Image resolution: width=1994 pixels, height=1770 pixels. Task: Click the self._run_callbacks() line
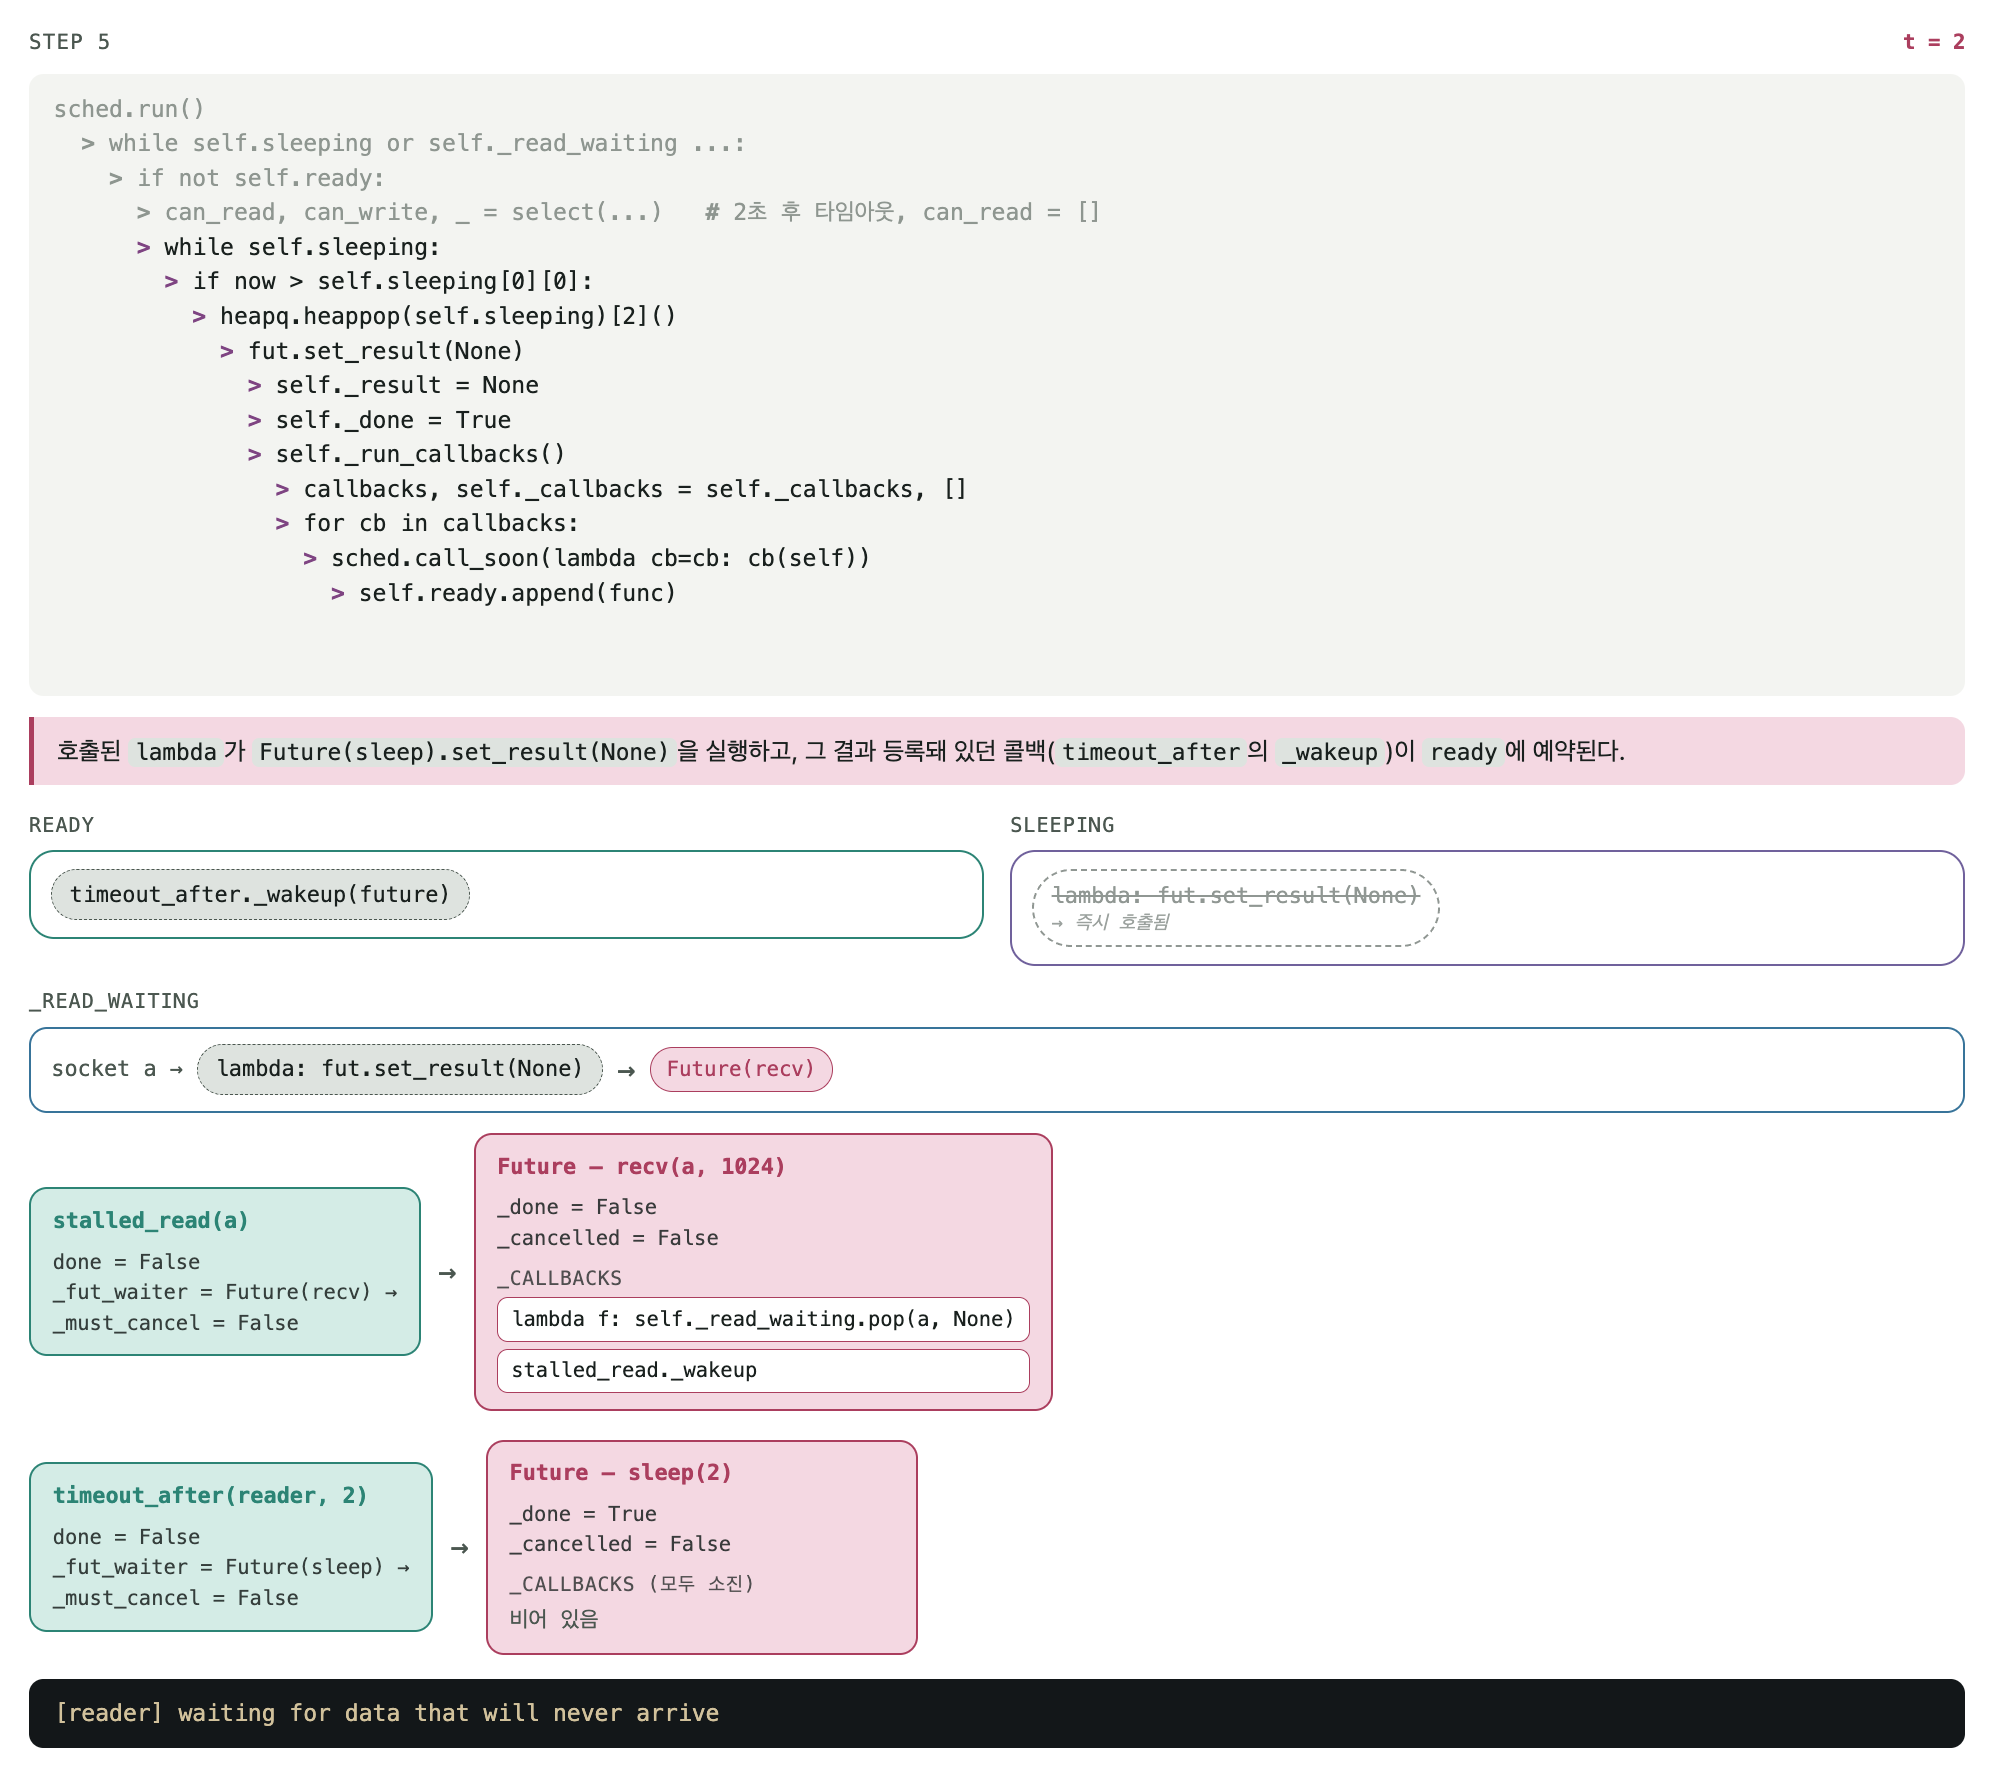(x=406, y=454)
